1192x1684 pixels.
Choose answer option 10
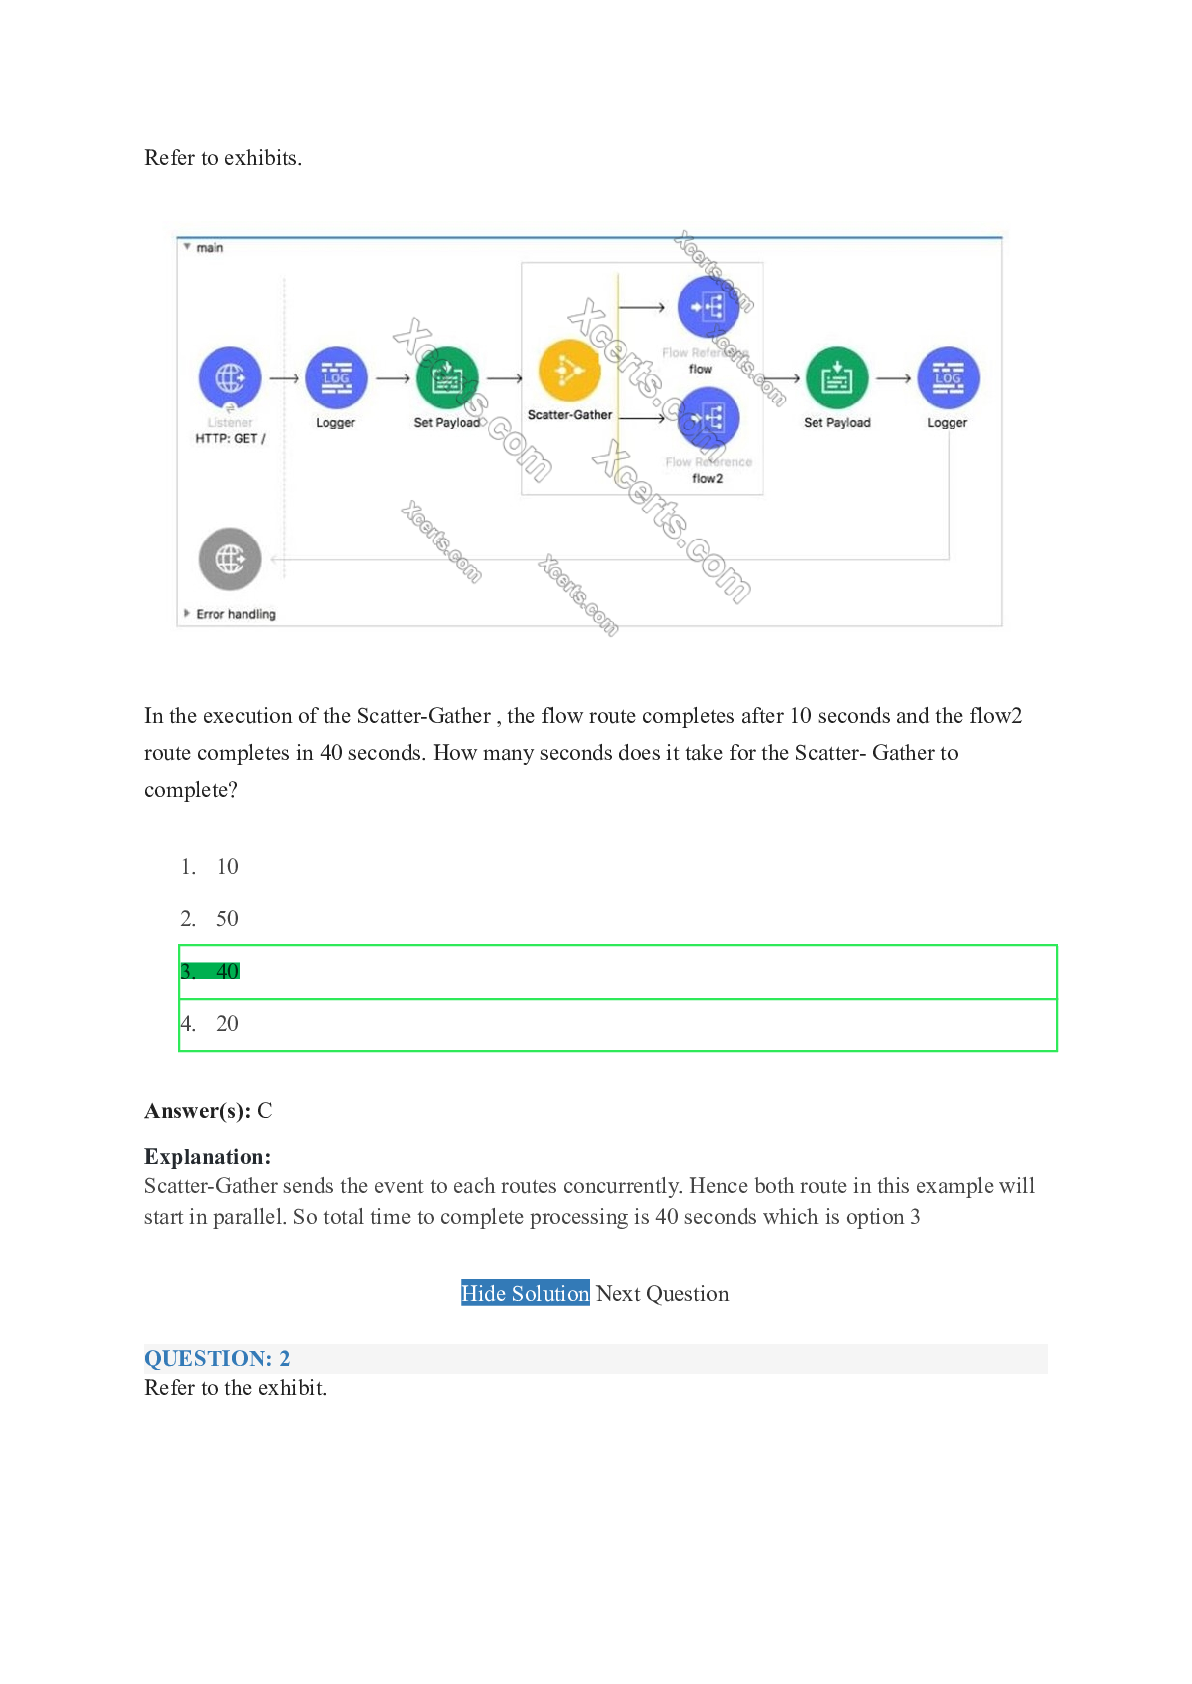coord(227,867)
